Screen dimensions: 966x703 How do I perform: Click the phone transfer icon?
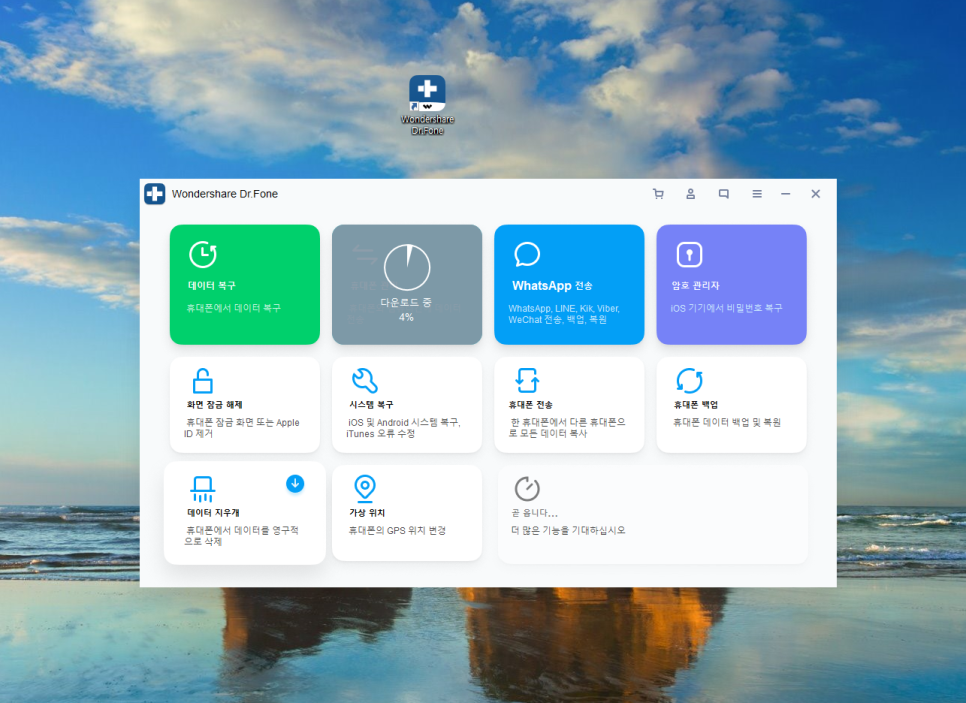point(527,381)
